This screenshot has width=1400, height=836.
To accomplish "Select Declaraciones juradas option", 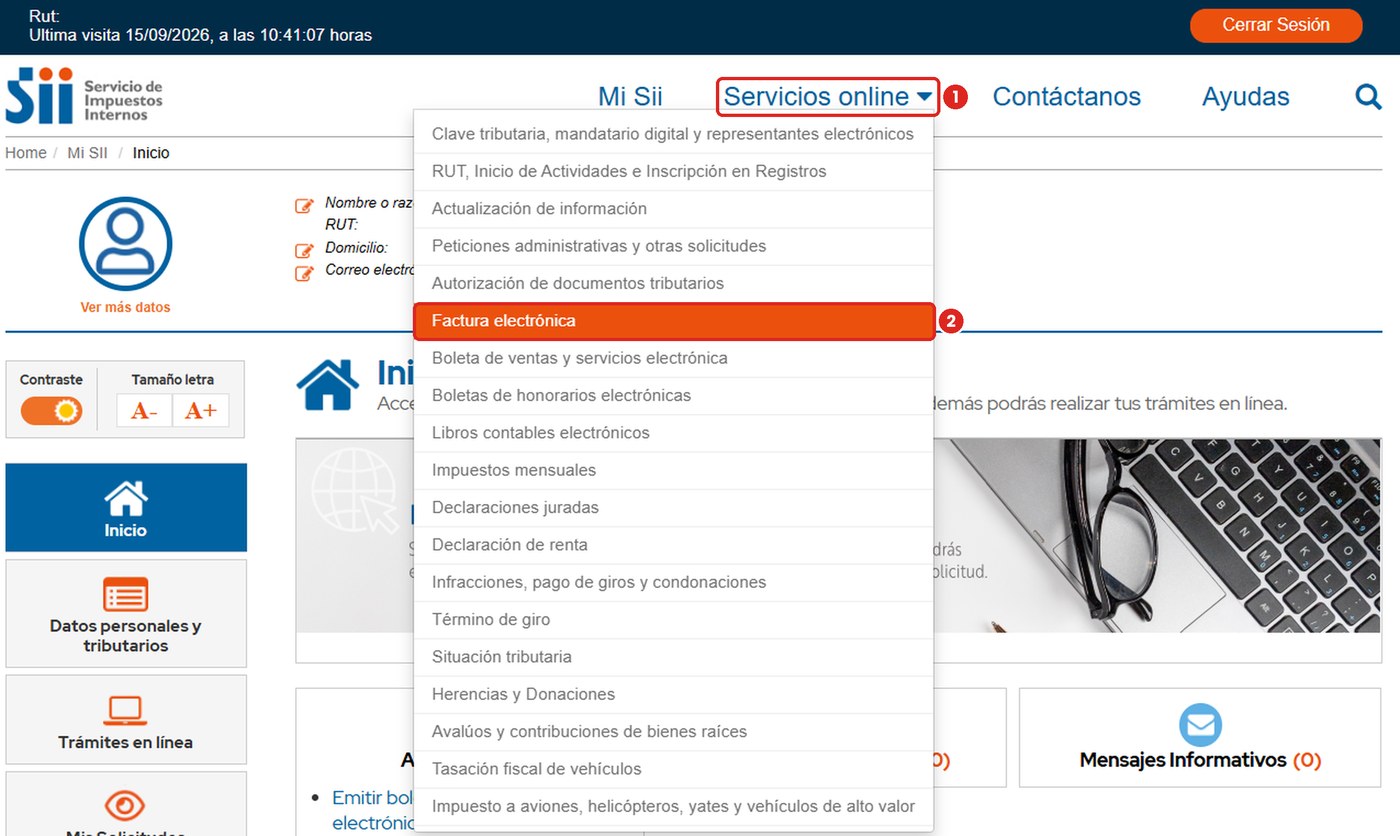I will point(674,508).
